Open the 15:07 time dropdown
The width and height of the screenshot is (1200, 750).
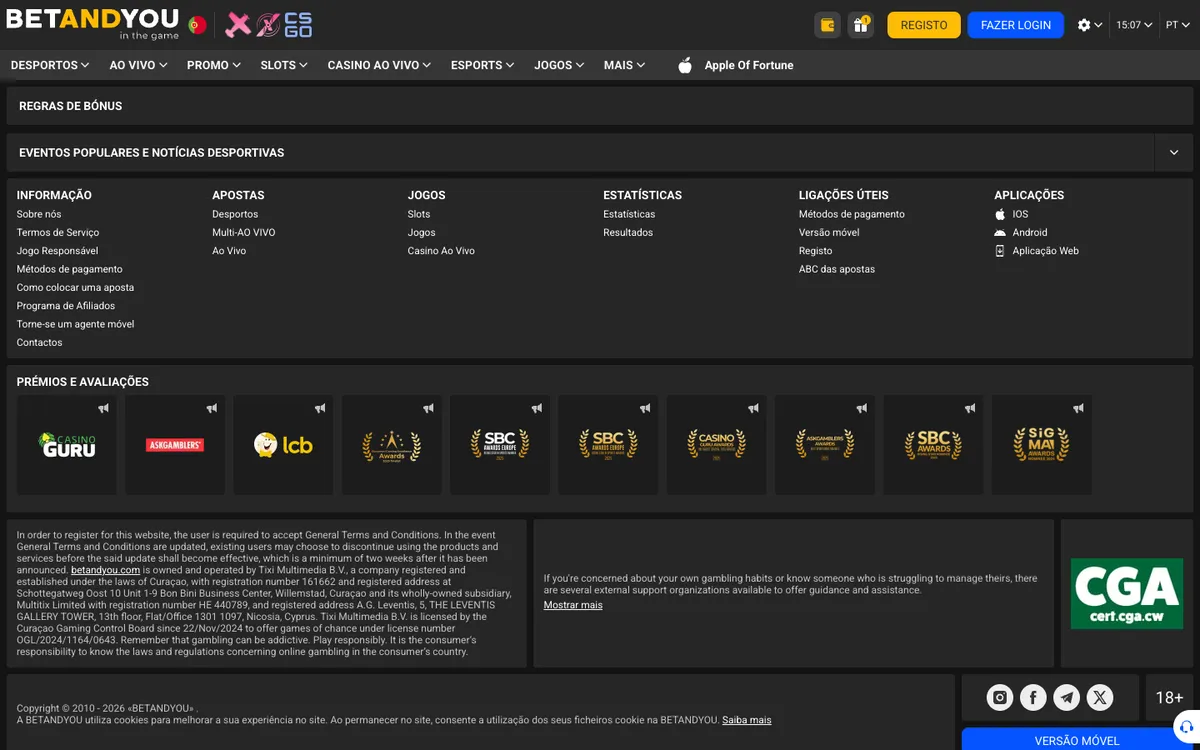coord(1134,25)
